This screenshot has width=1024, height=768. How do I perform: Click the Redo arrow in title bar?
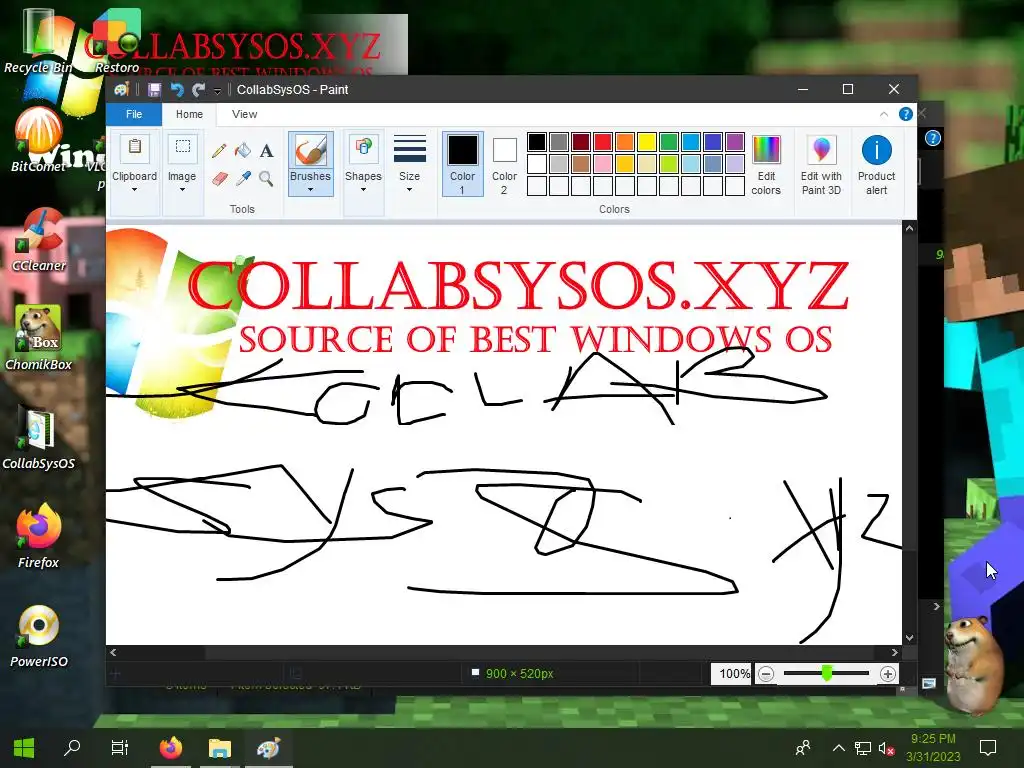coord(199,89)
